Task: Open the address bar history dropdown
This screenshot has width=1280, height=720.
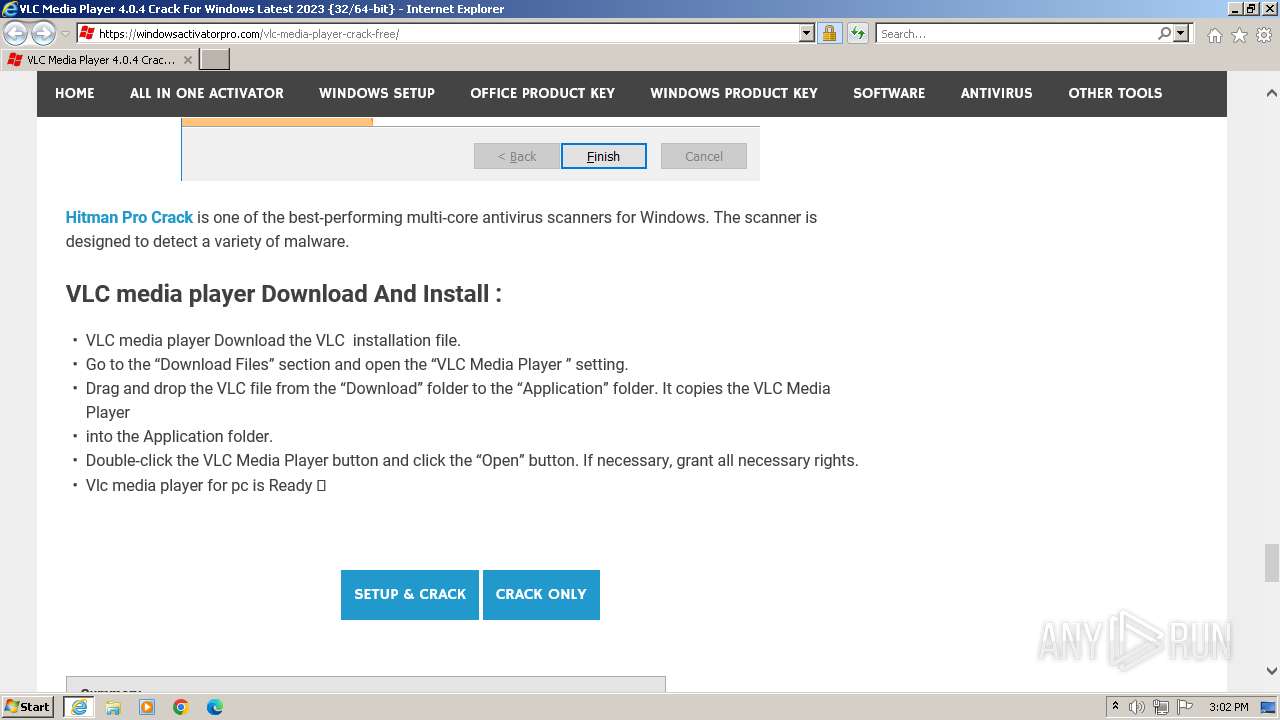Action: click(x=807, y=33)
